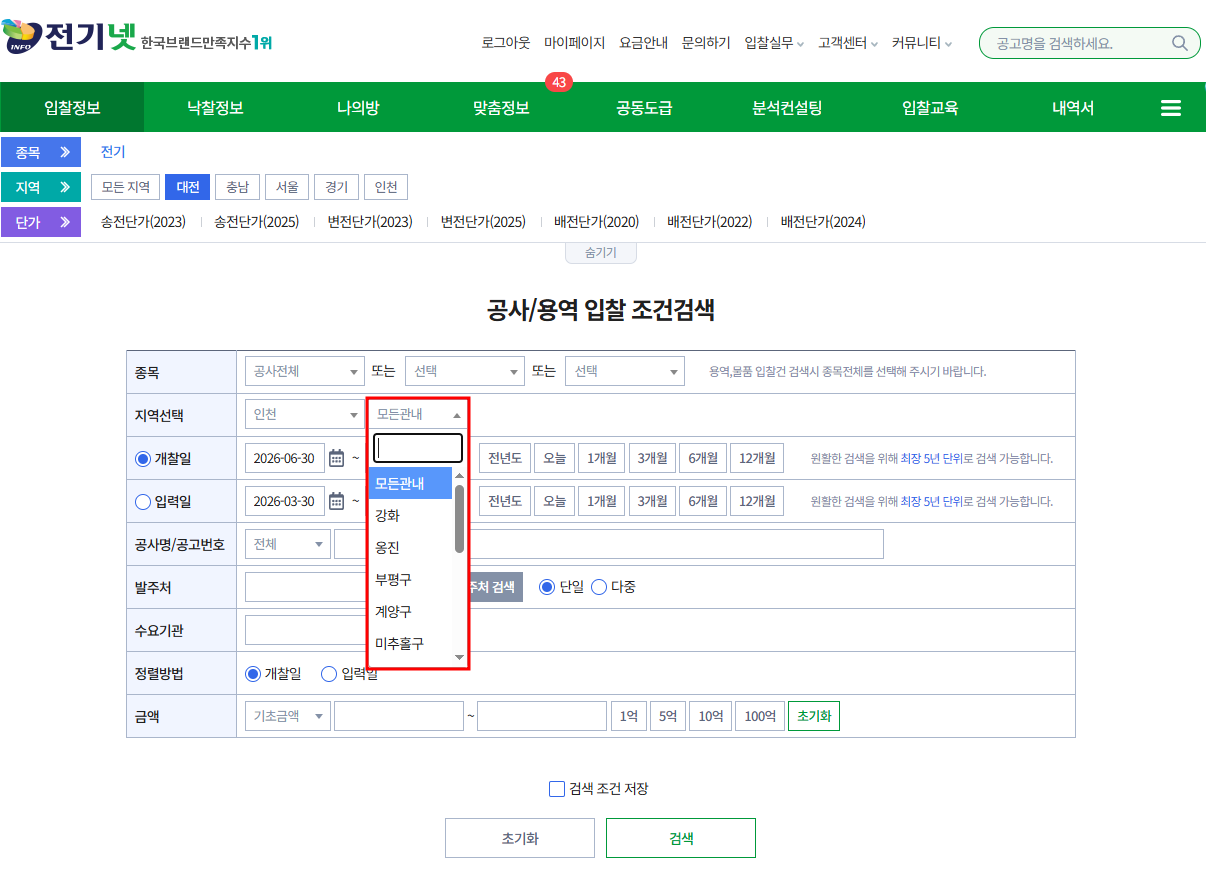Open the 분석컨설팅 main tab

point(787,108)
